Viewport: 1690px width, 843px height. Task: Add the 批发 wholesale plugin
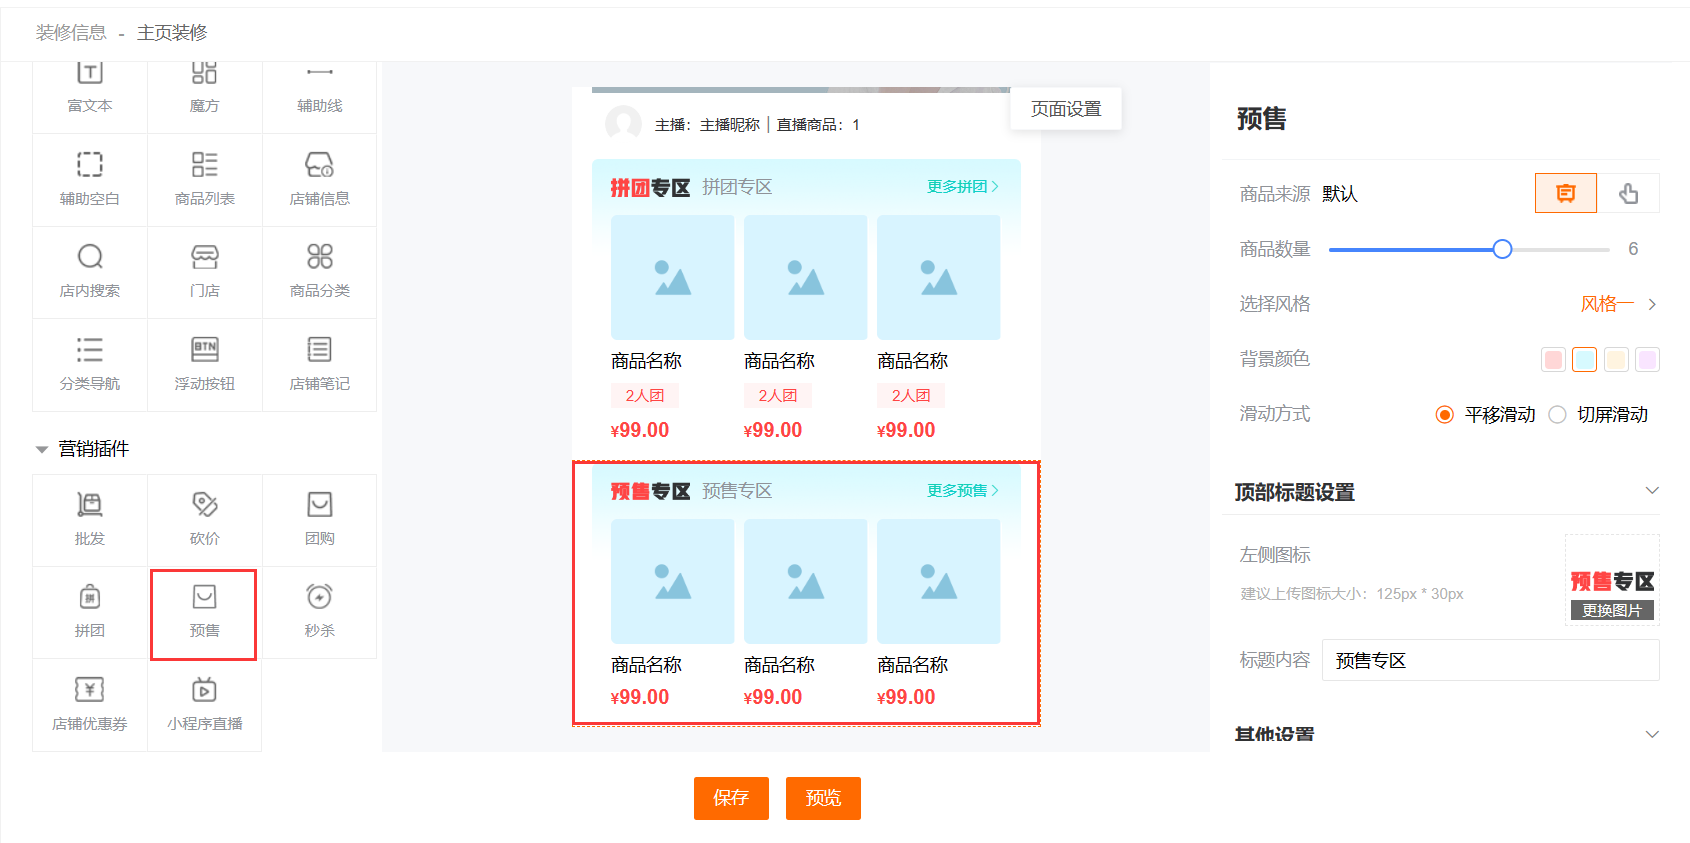pyautogui.click(x=90, y=519)
